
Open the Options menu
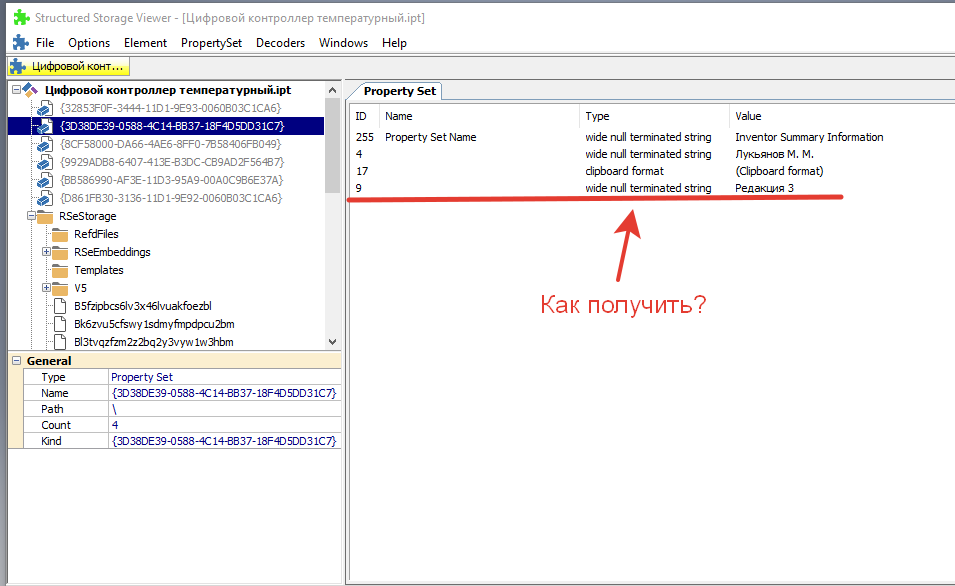pyautogui.click(x=89, y=43)
